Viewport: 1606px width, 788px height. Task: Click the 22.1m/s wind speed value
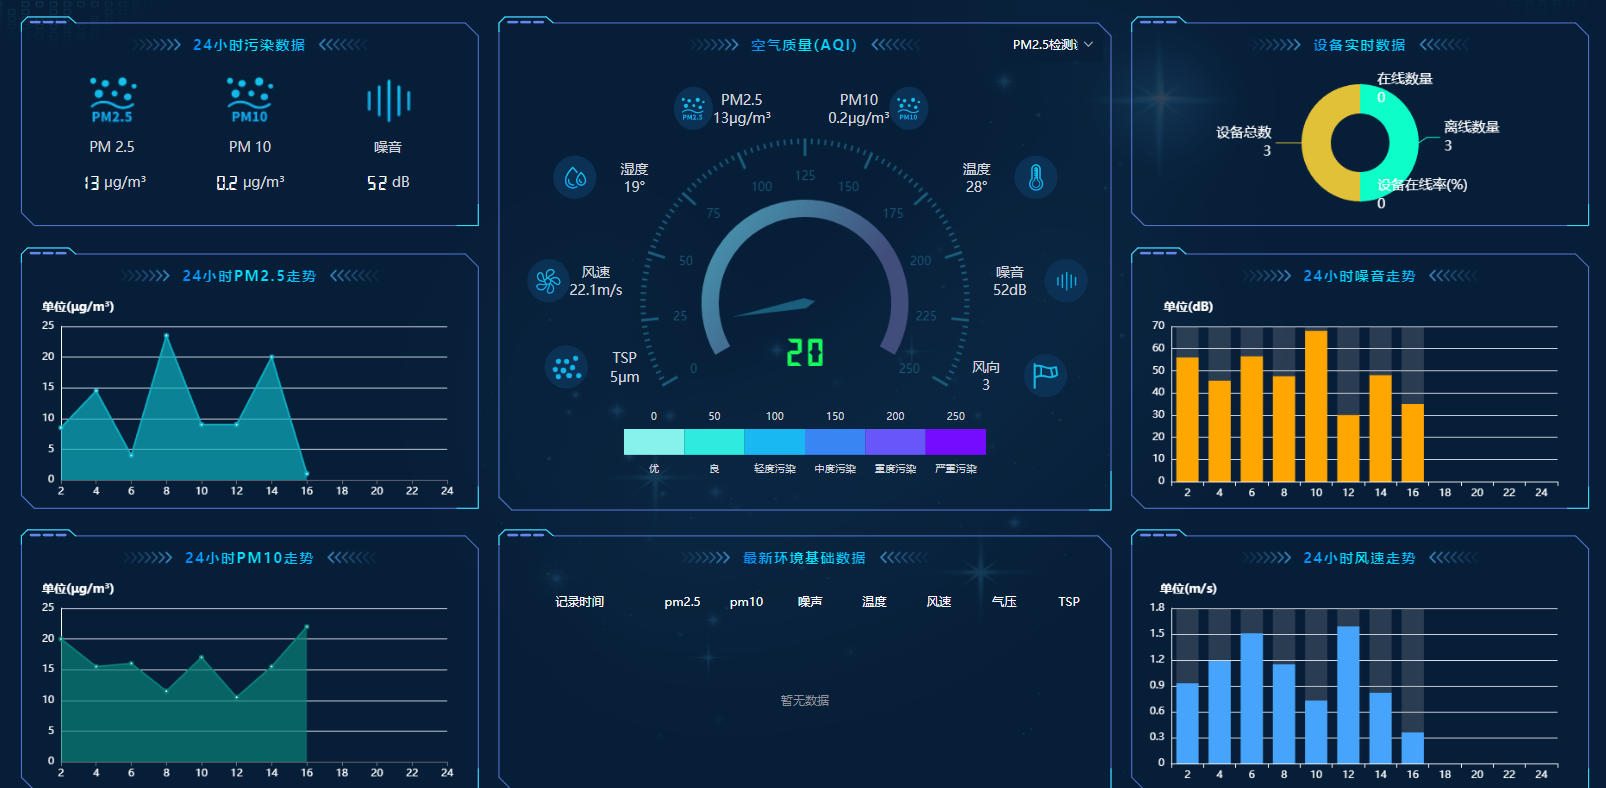pyautogui.click(x=596, y=290)
